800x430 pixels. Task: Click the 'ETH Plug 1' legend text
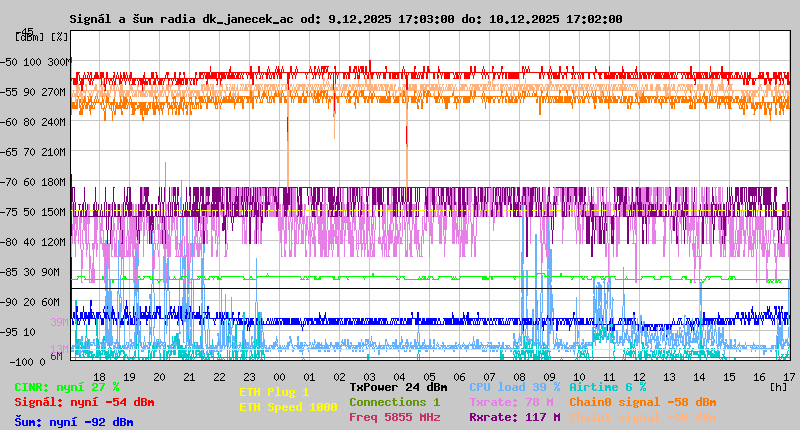click(274, 392)
